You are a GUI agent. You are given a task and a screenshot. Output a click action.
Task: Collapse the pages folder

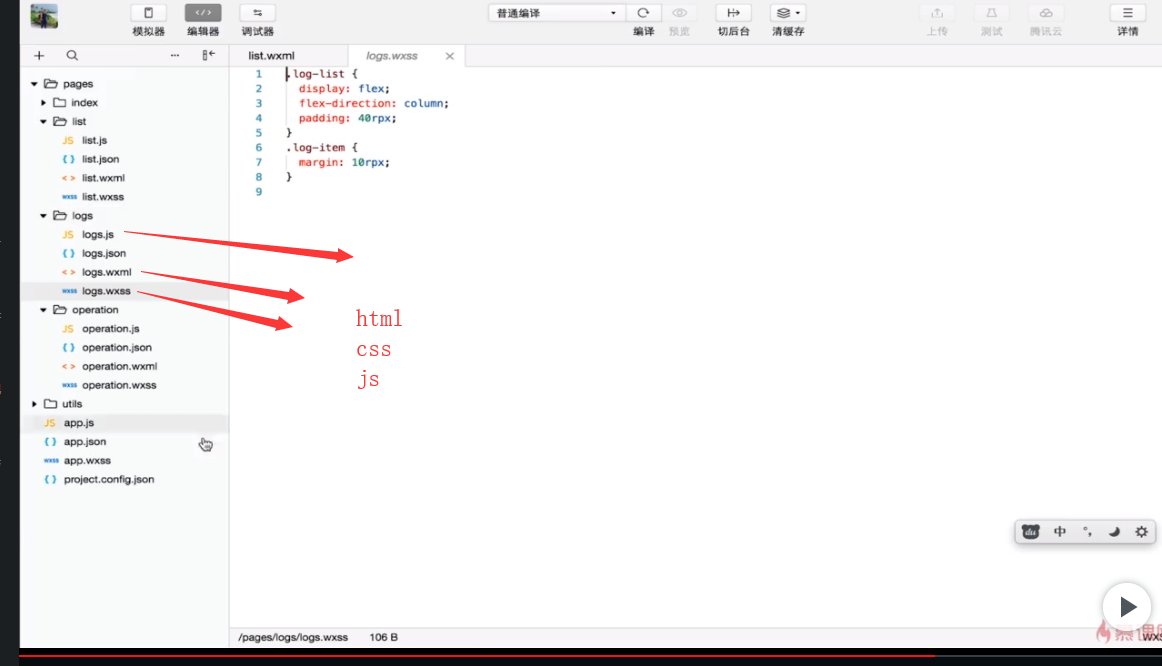click(34, 84)
